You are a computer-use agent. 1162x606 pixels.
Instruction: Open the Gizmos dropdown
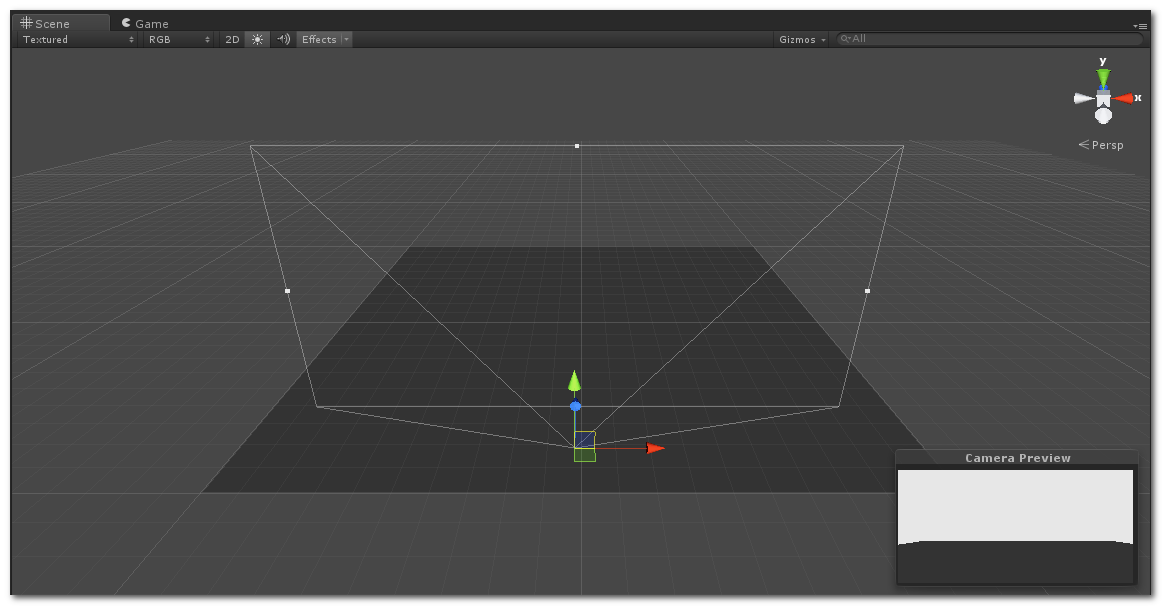point(802,39)
